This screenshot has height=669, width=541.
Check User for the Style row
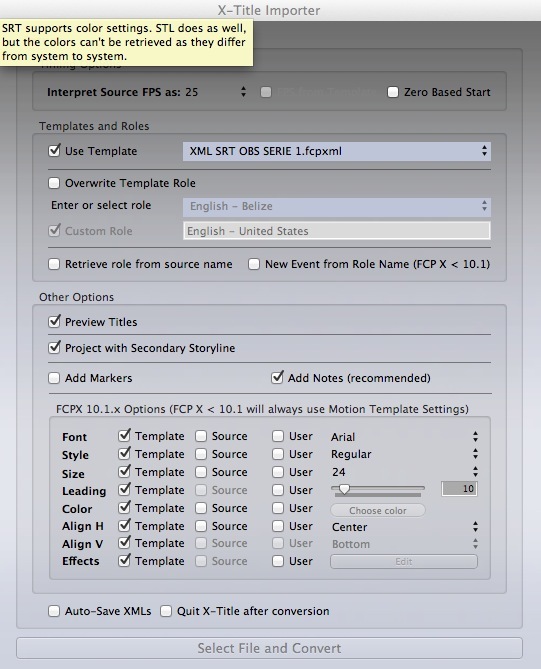278,454
